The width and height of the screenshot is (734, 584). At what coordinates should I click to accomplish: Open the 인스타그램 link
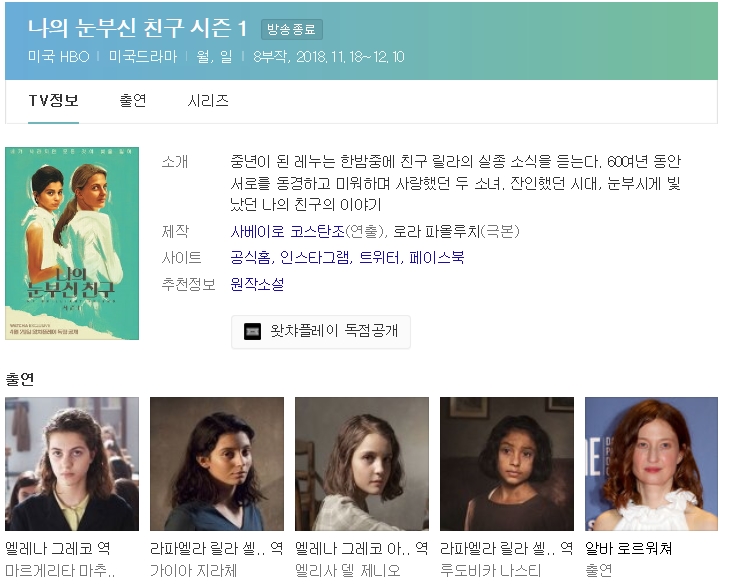(315, 258)
